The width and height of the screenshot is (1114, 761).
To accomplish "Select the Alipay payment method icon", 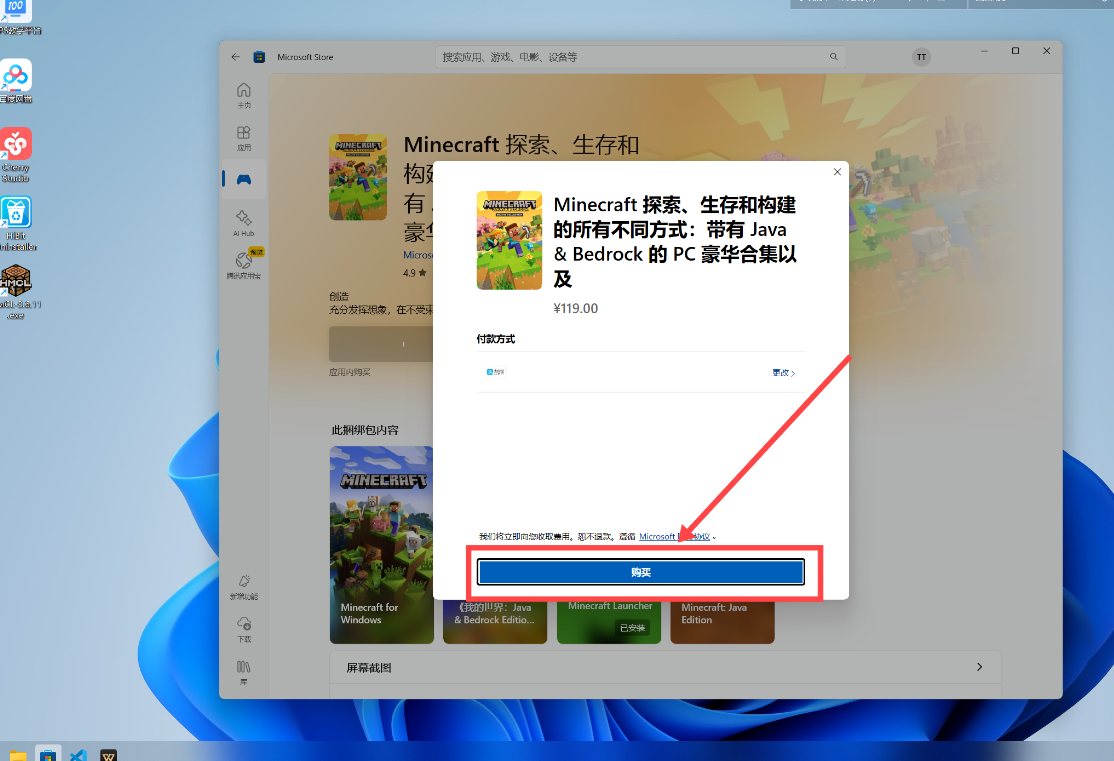I will (x=495, y=372).
